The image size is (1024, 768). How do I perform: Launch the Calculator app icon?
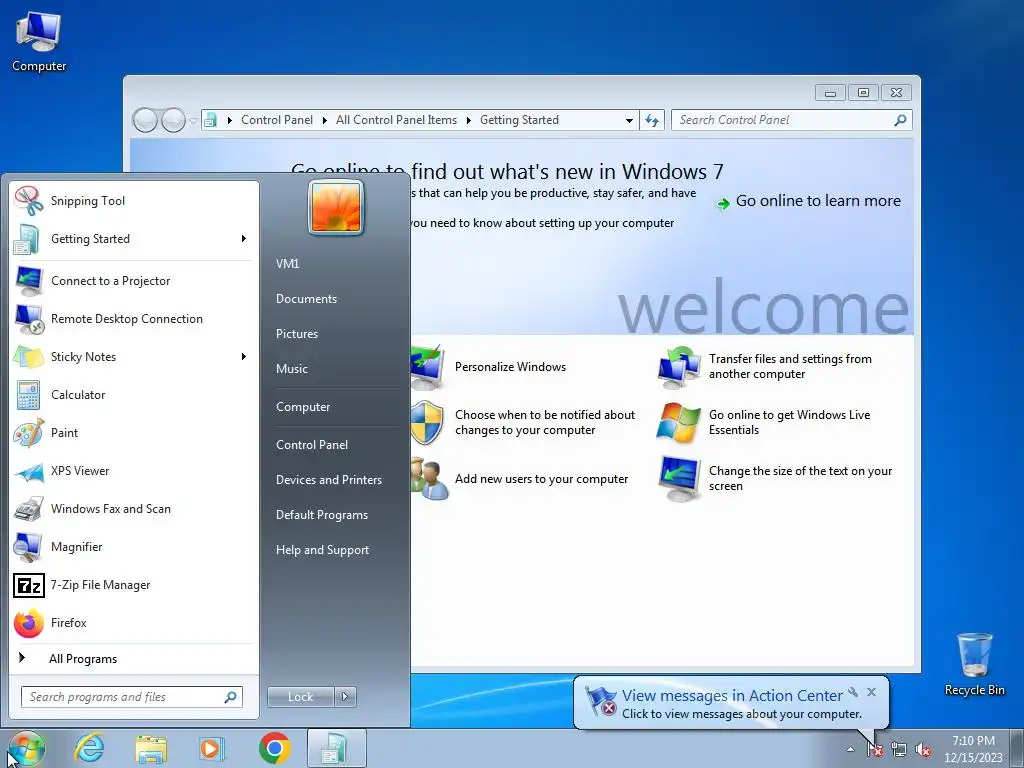pos(28,394)
